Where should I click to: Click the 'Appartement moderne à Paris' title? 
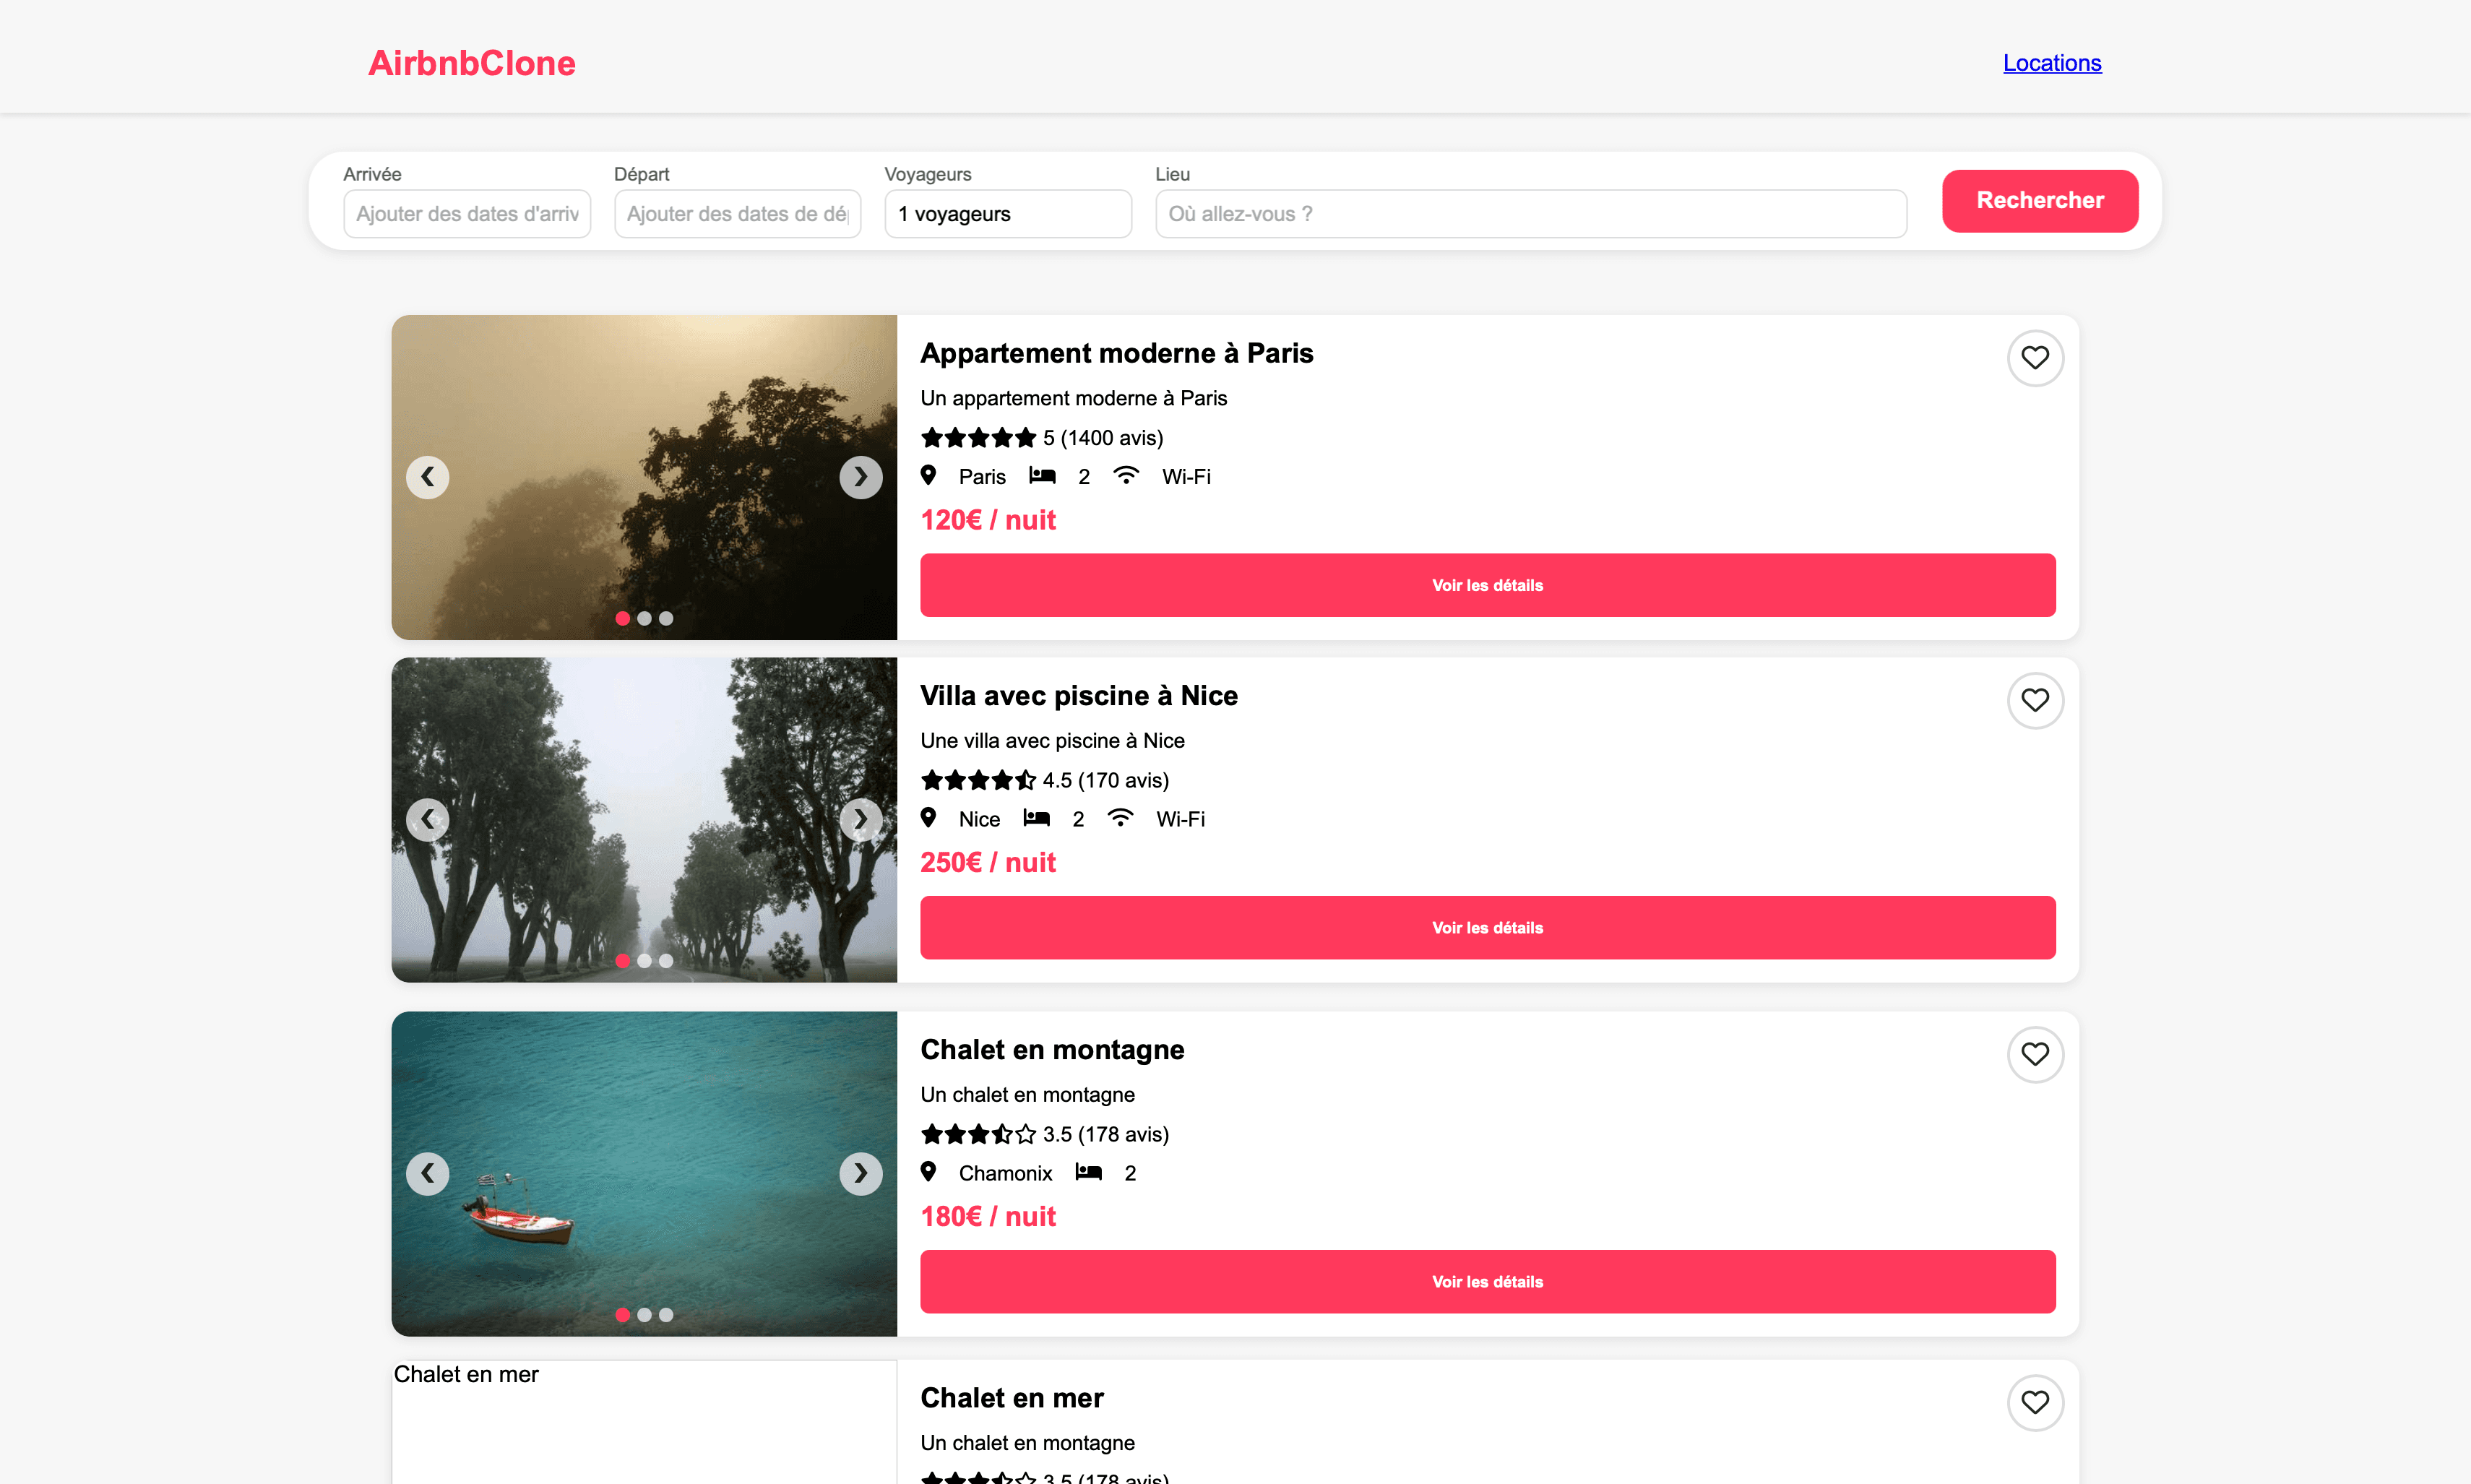pyautogui.click(x=1116, y=353)
